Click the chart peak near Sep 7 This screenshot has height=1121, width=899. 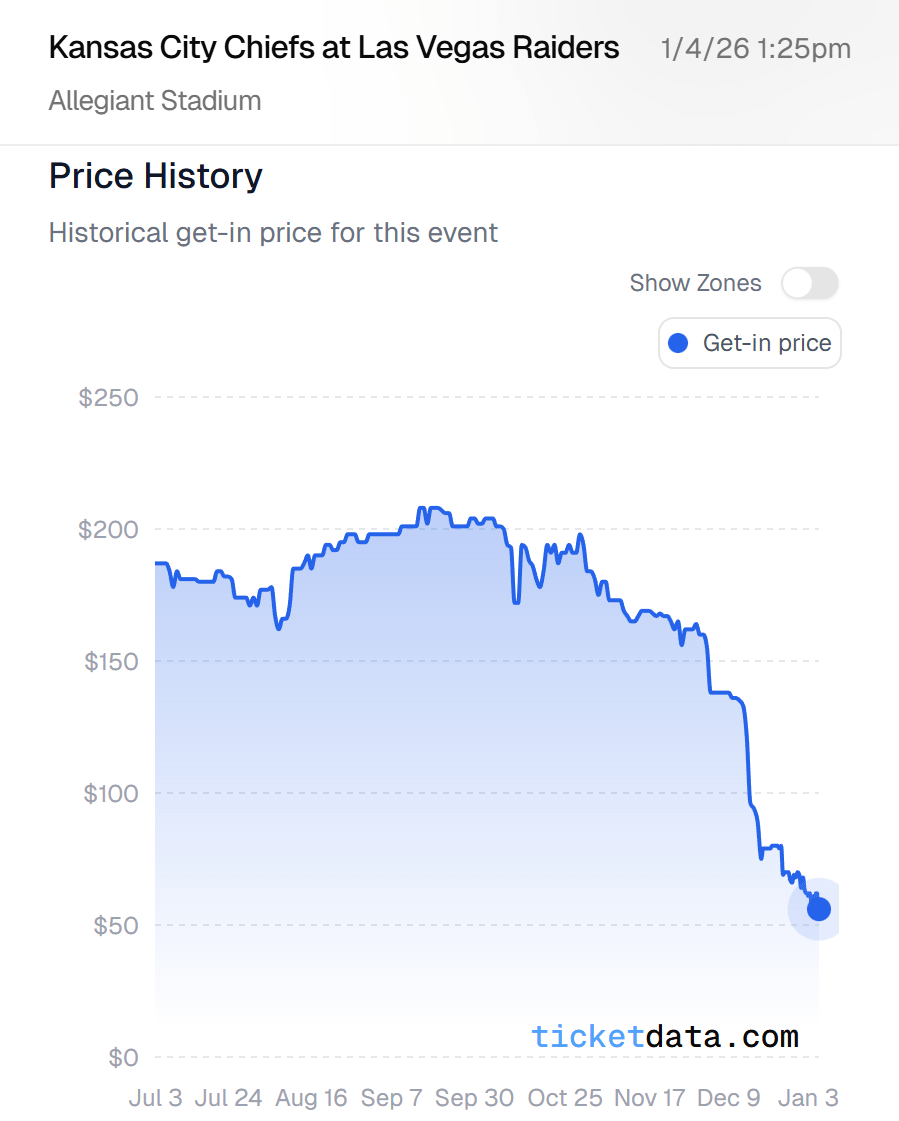(421, 509)
